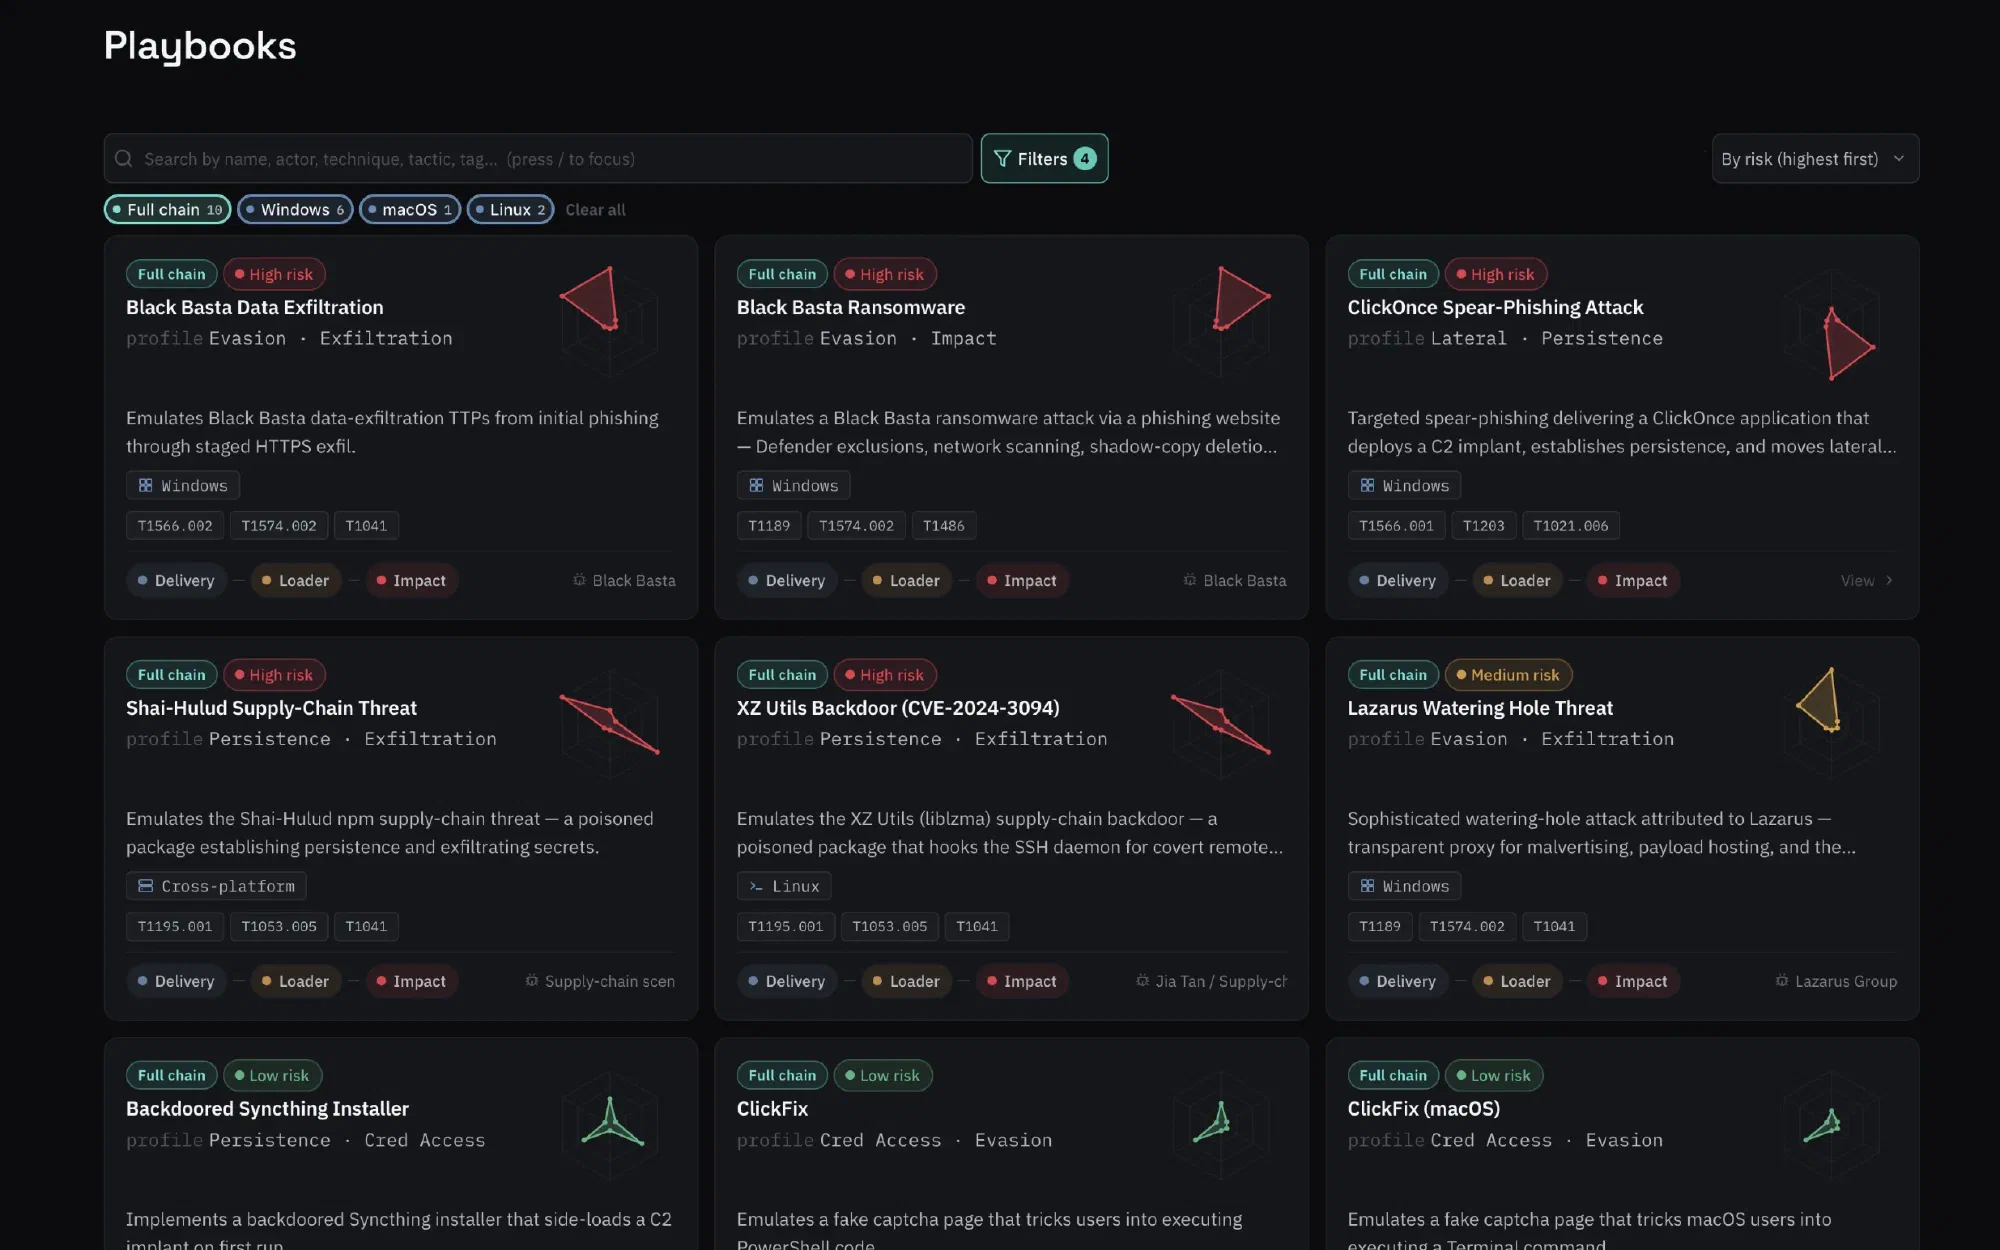Click Full chain badge on ClickFix (macOS) card
The height and width of the screenshot is (1250, 2000).
point(1393,1075)
